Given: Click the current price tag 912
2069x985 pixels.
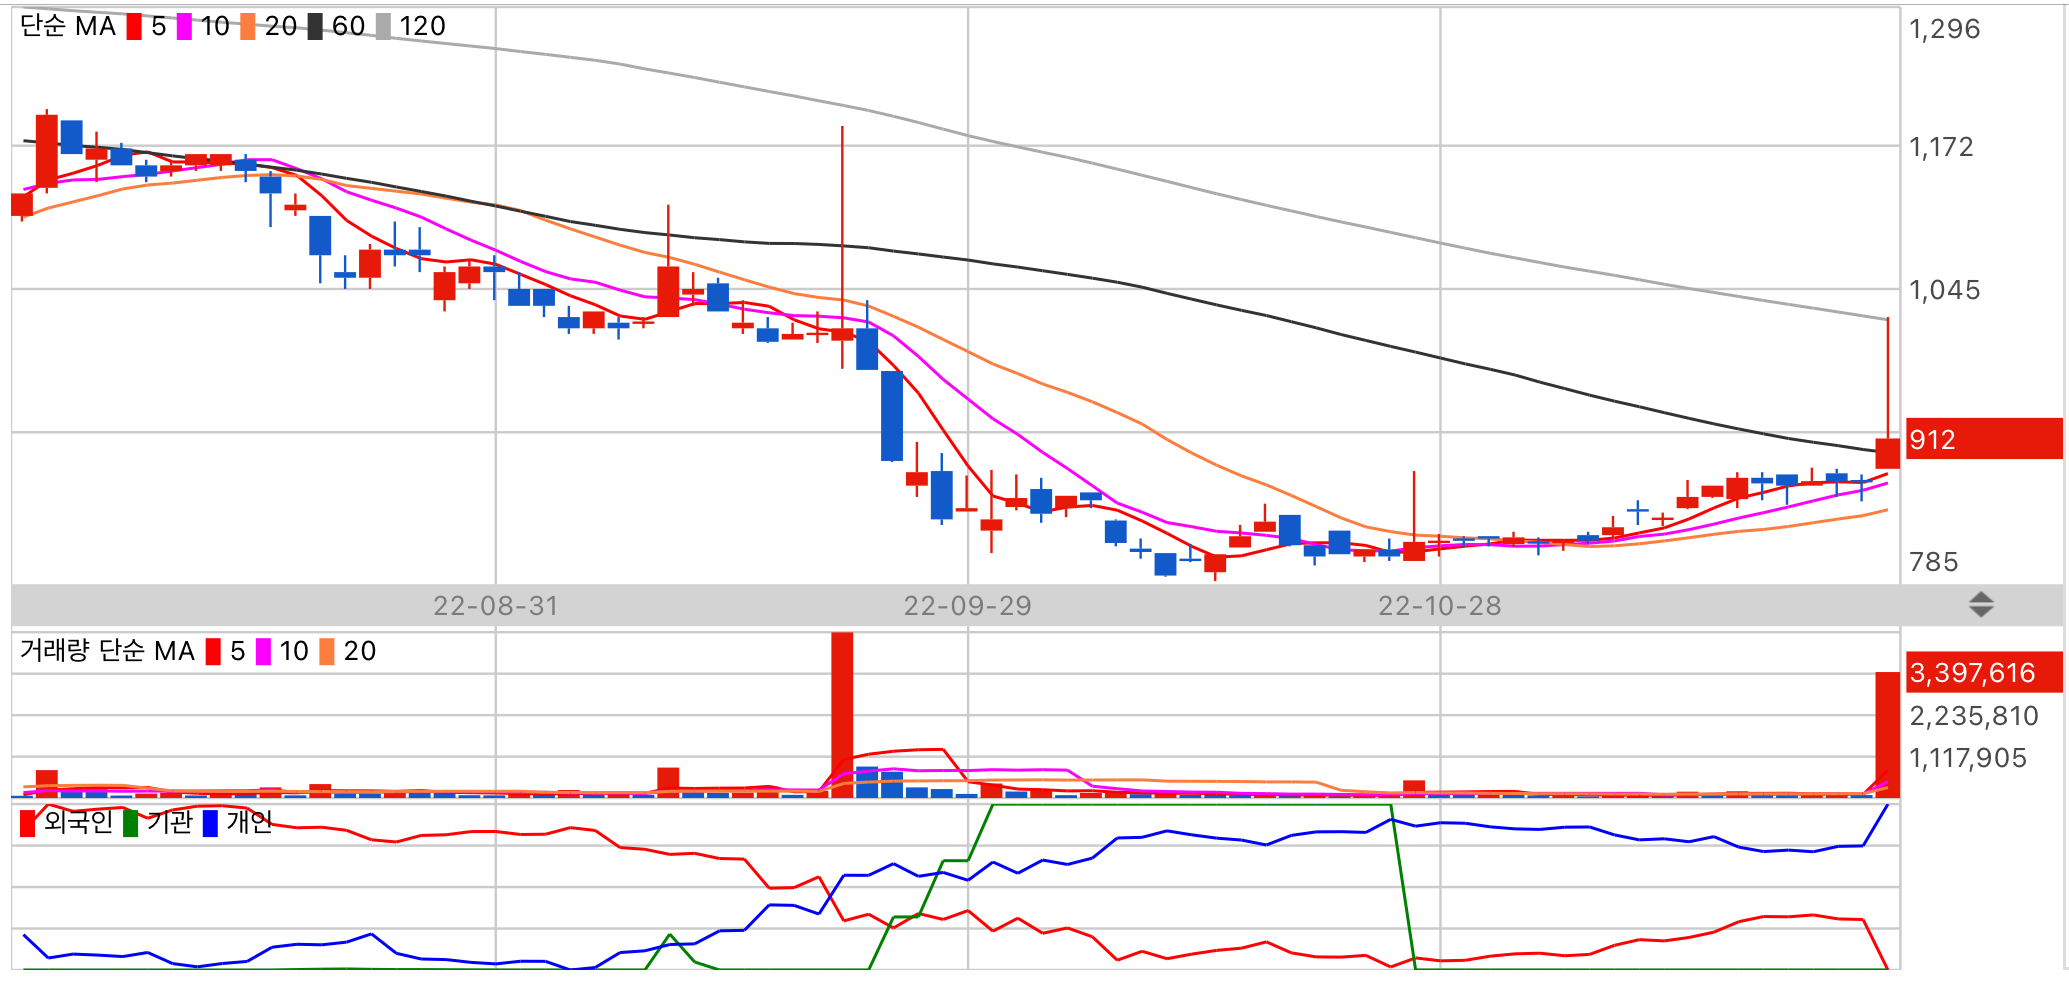Looking at the screenshot, I should tap(1984, 439).
